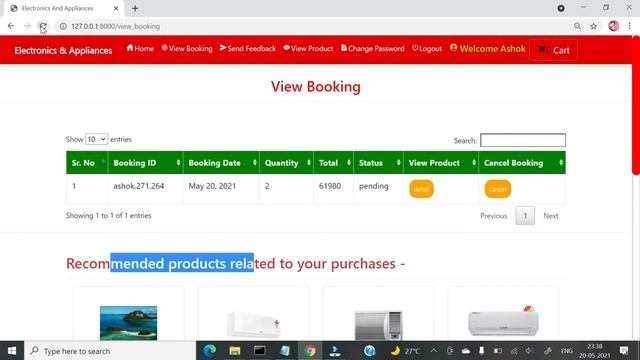Click the taskbar search box
The width and height of the screenshot is (640, 360).
pyautogui.click(x=110, y=351)
